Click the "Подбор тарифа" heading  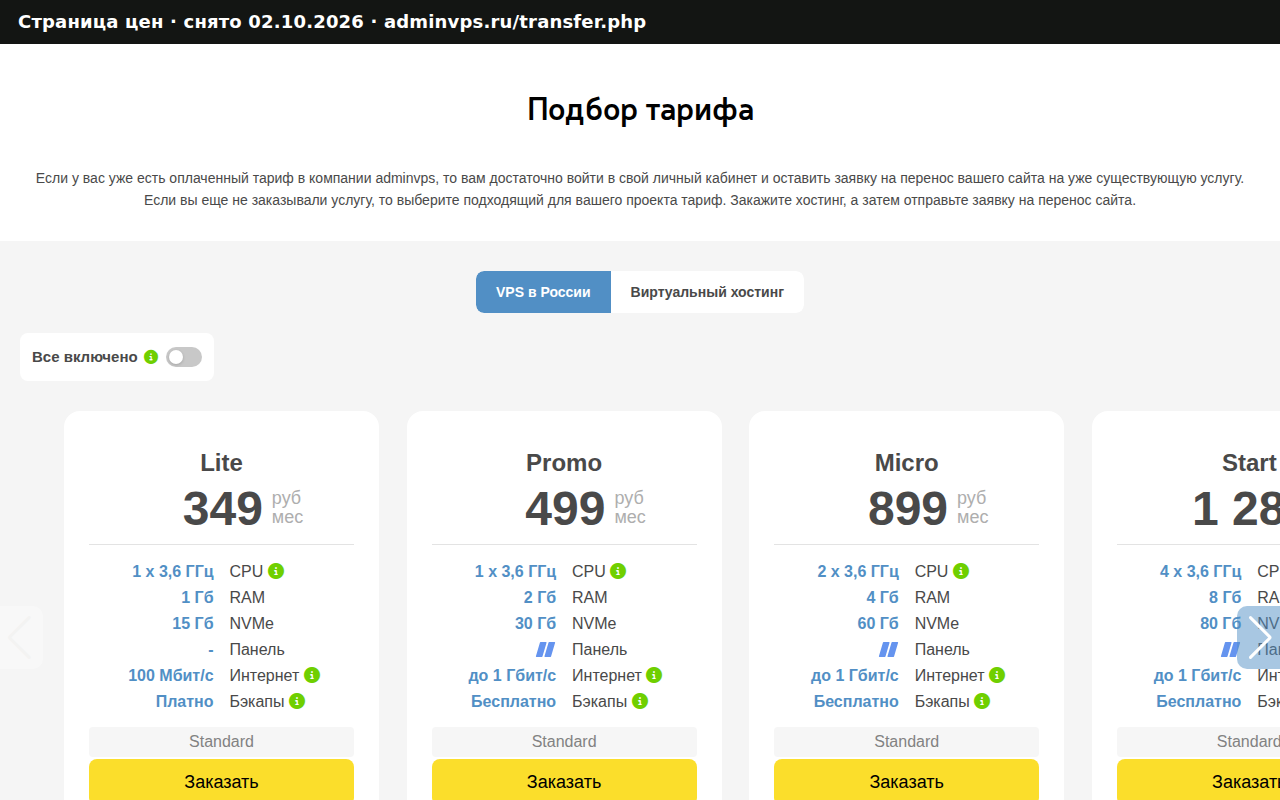click(x=640, y=109)
